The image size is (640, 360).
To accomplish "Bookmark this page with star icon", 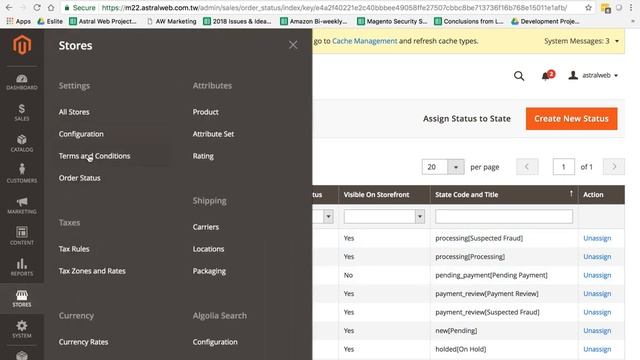I will 588,7.
